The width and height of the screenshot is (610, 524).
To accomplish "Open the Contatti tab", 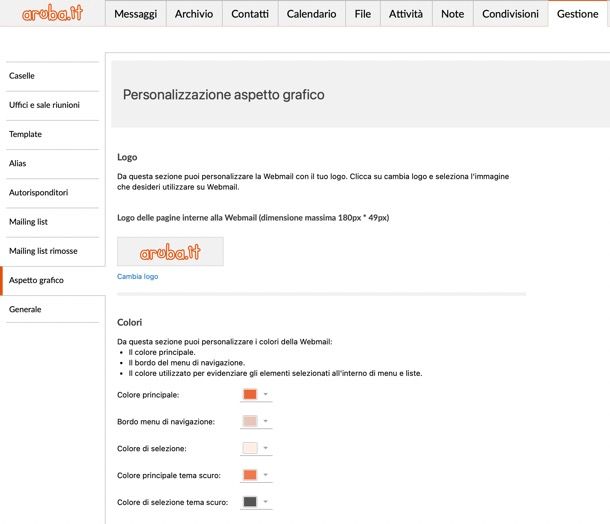I will (x=250, y=14).
